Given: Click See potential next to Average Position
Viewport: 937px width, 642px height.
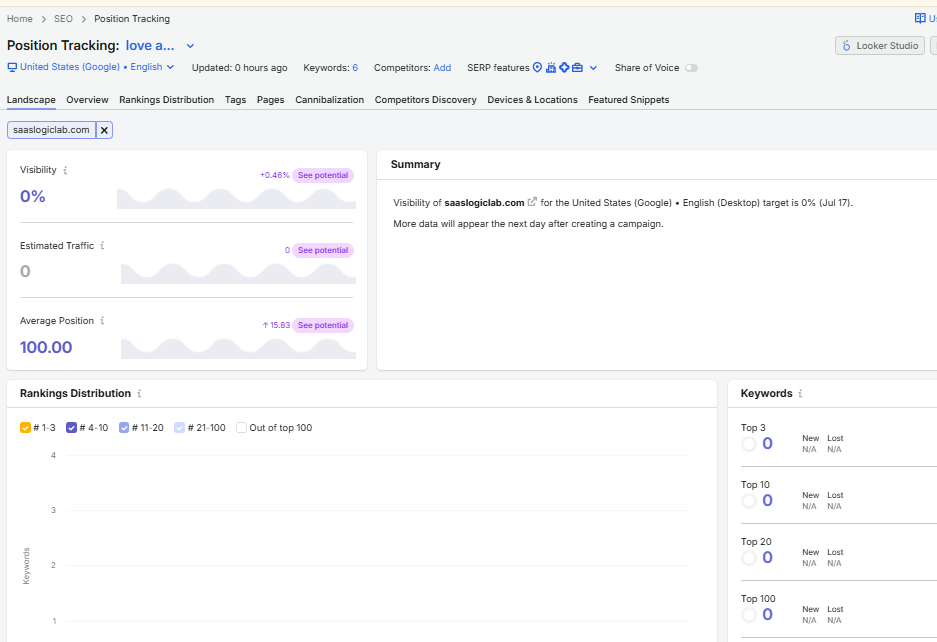Looking at the screenshot, I should coord(323,325).
